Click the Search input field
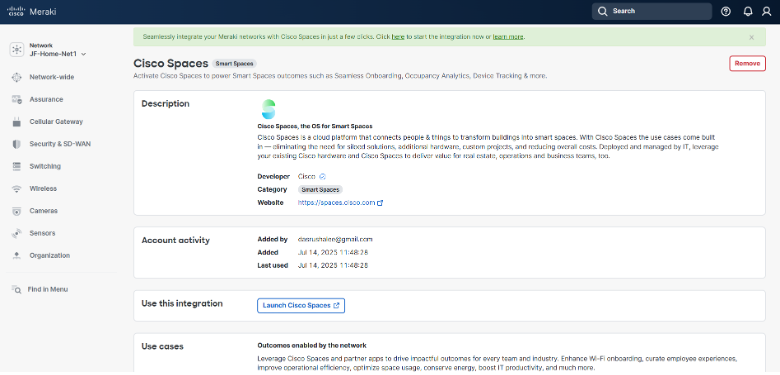This screenshot has height=375, width=780. pyautogui.click(x=652, y=11)
